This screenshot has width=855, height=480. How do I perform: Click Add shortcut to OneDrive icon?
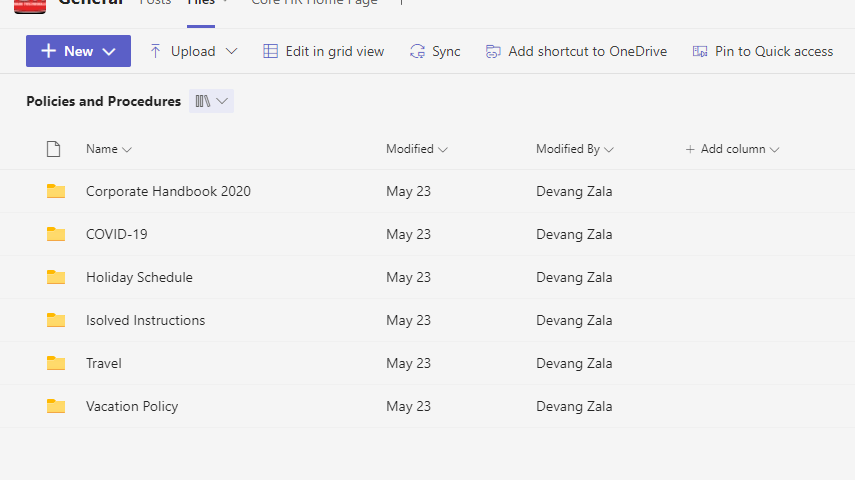coord(493,51)
